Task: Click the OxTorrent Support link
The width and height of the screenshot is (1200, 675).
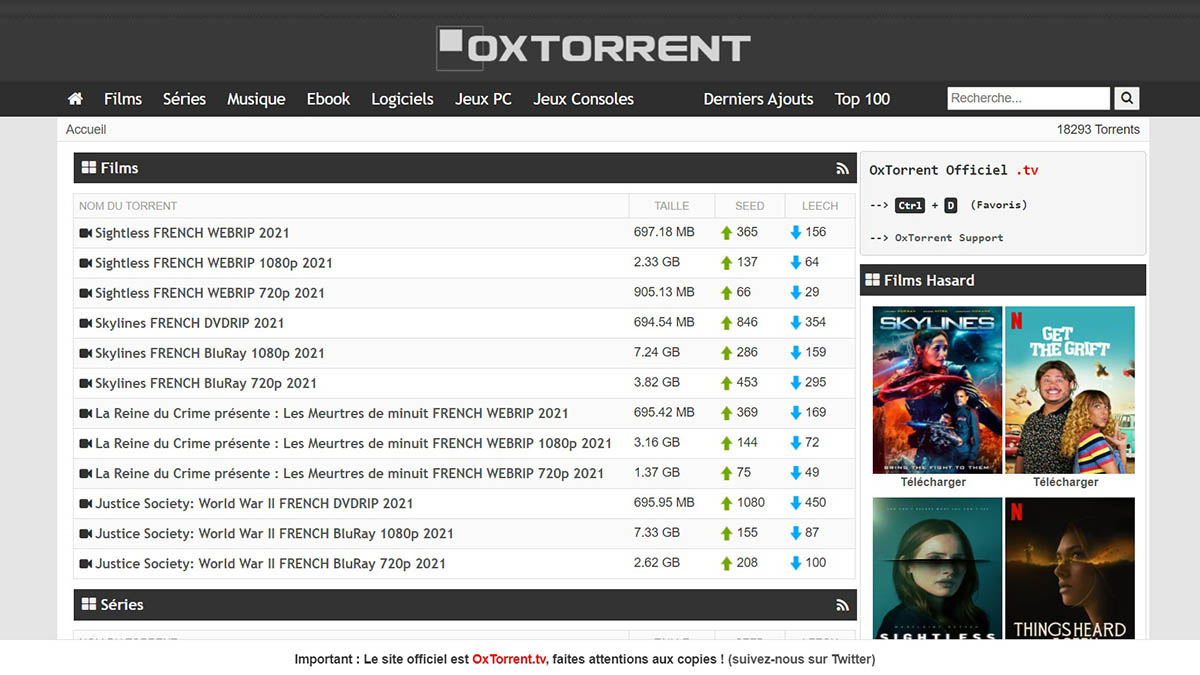Action: point(949,238)
